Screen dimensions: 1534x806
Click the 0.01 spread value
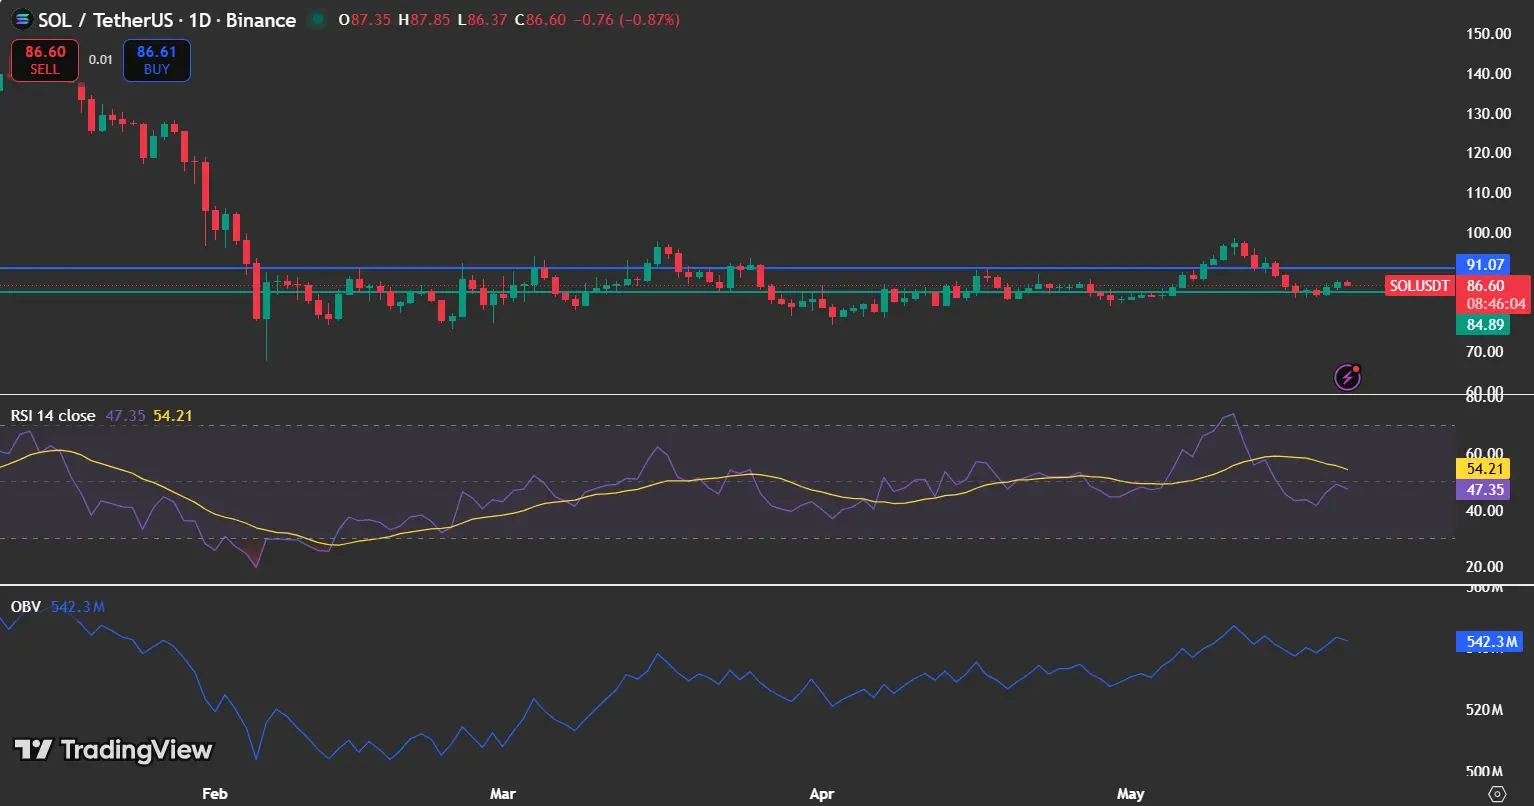pyautogui.click(x=100, y=60)
